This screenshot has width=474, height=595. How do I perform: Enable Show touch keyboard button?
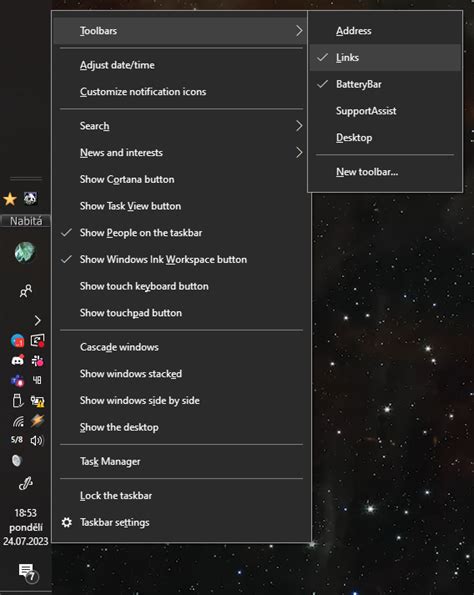(181, 286)
